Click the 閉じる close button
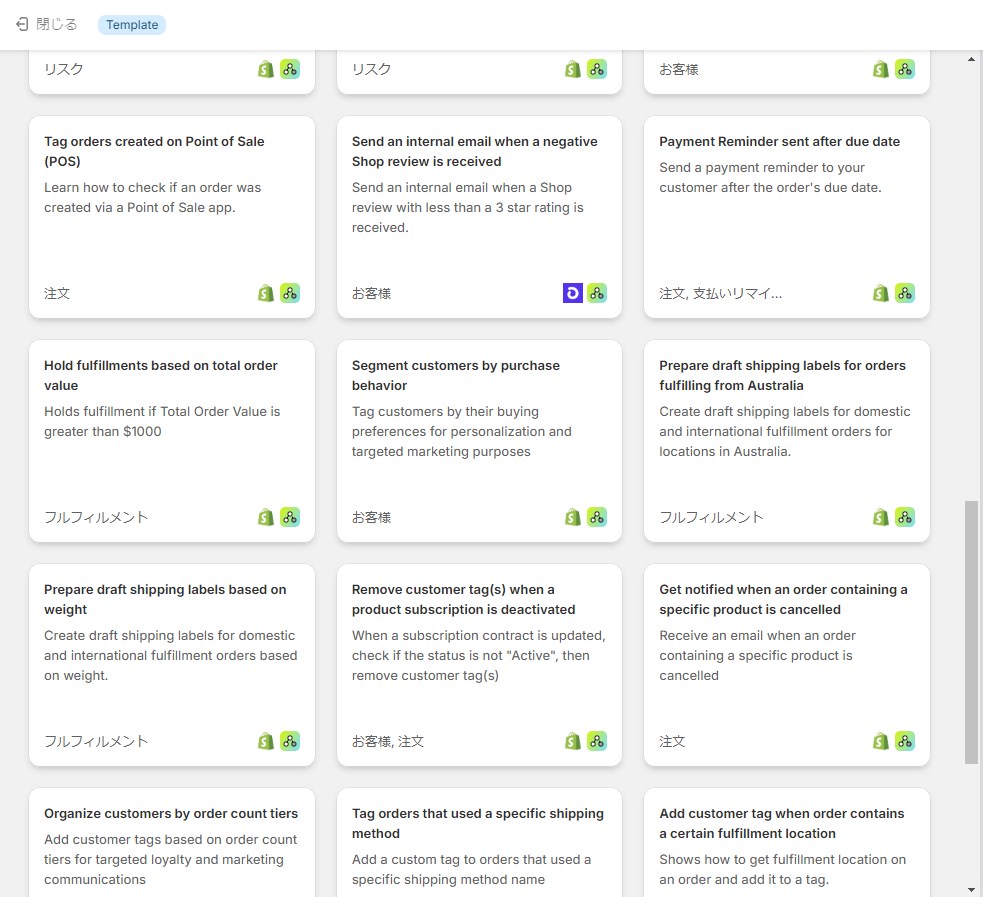The height and width of the screenshot is (897, 983). (x=46, y=24)
